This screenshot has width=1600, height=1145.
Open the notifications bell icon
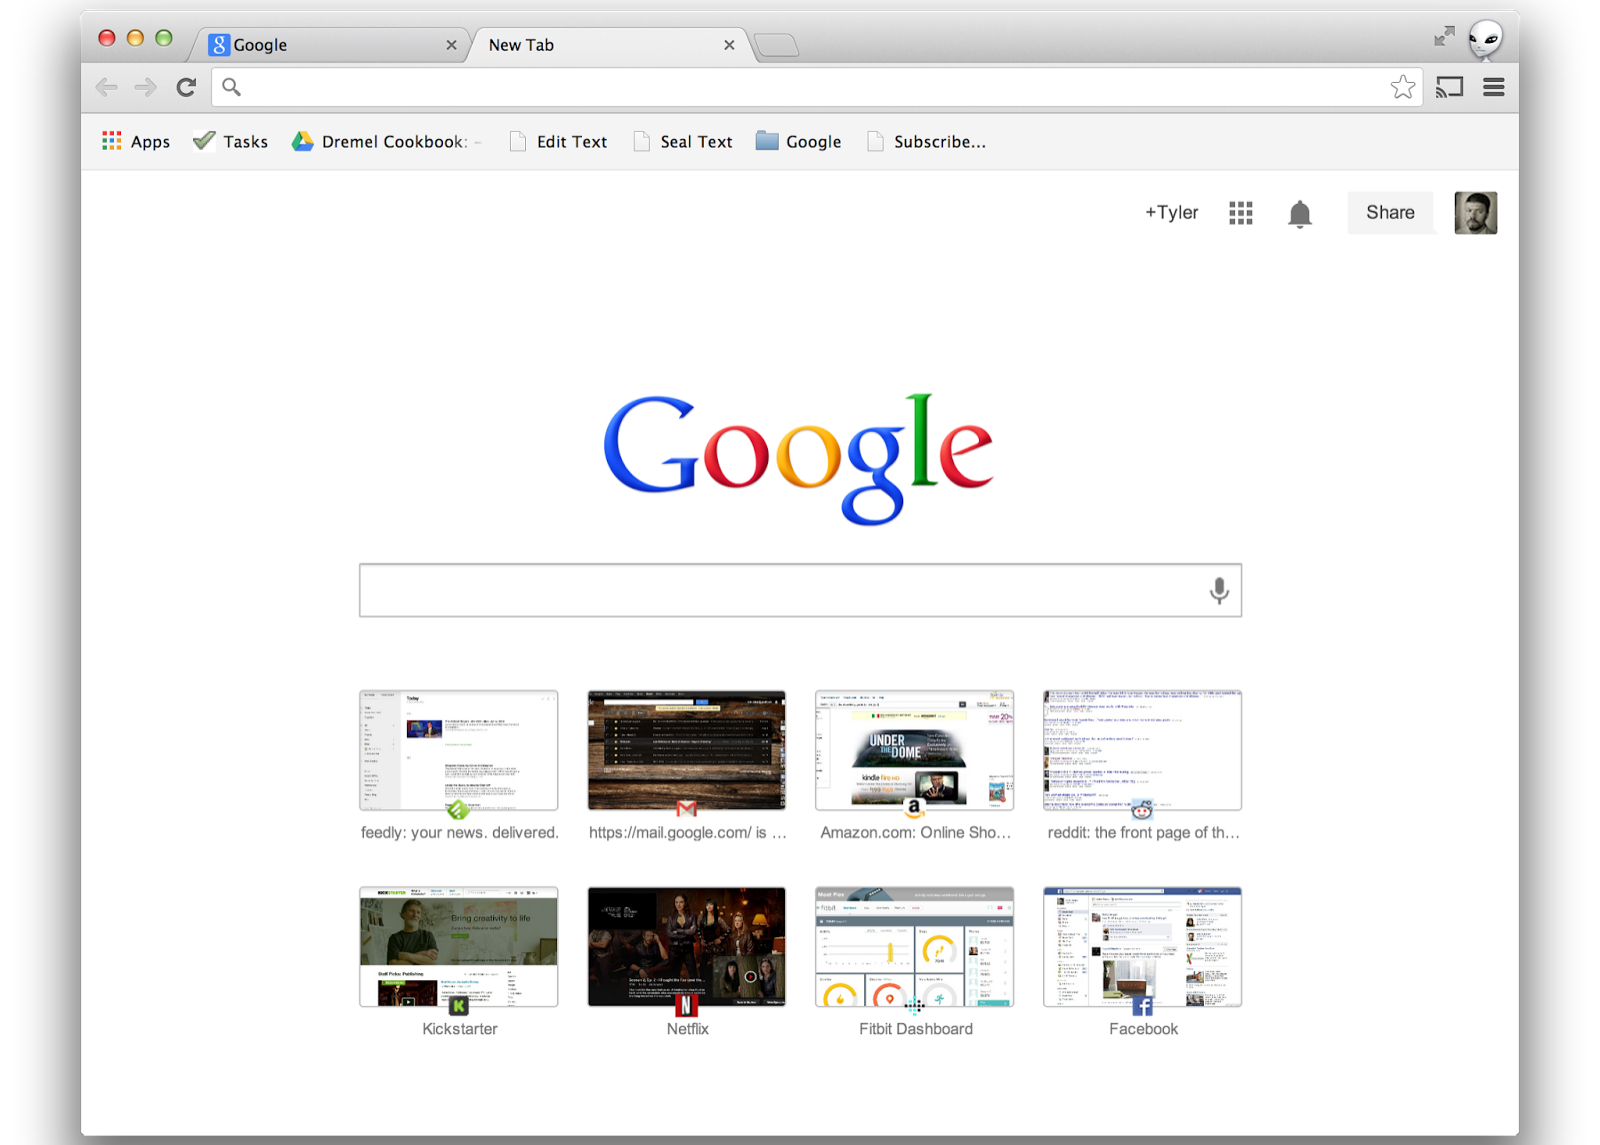coord(1299,213)
